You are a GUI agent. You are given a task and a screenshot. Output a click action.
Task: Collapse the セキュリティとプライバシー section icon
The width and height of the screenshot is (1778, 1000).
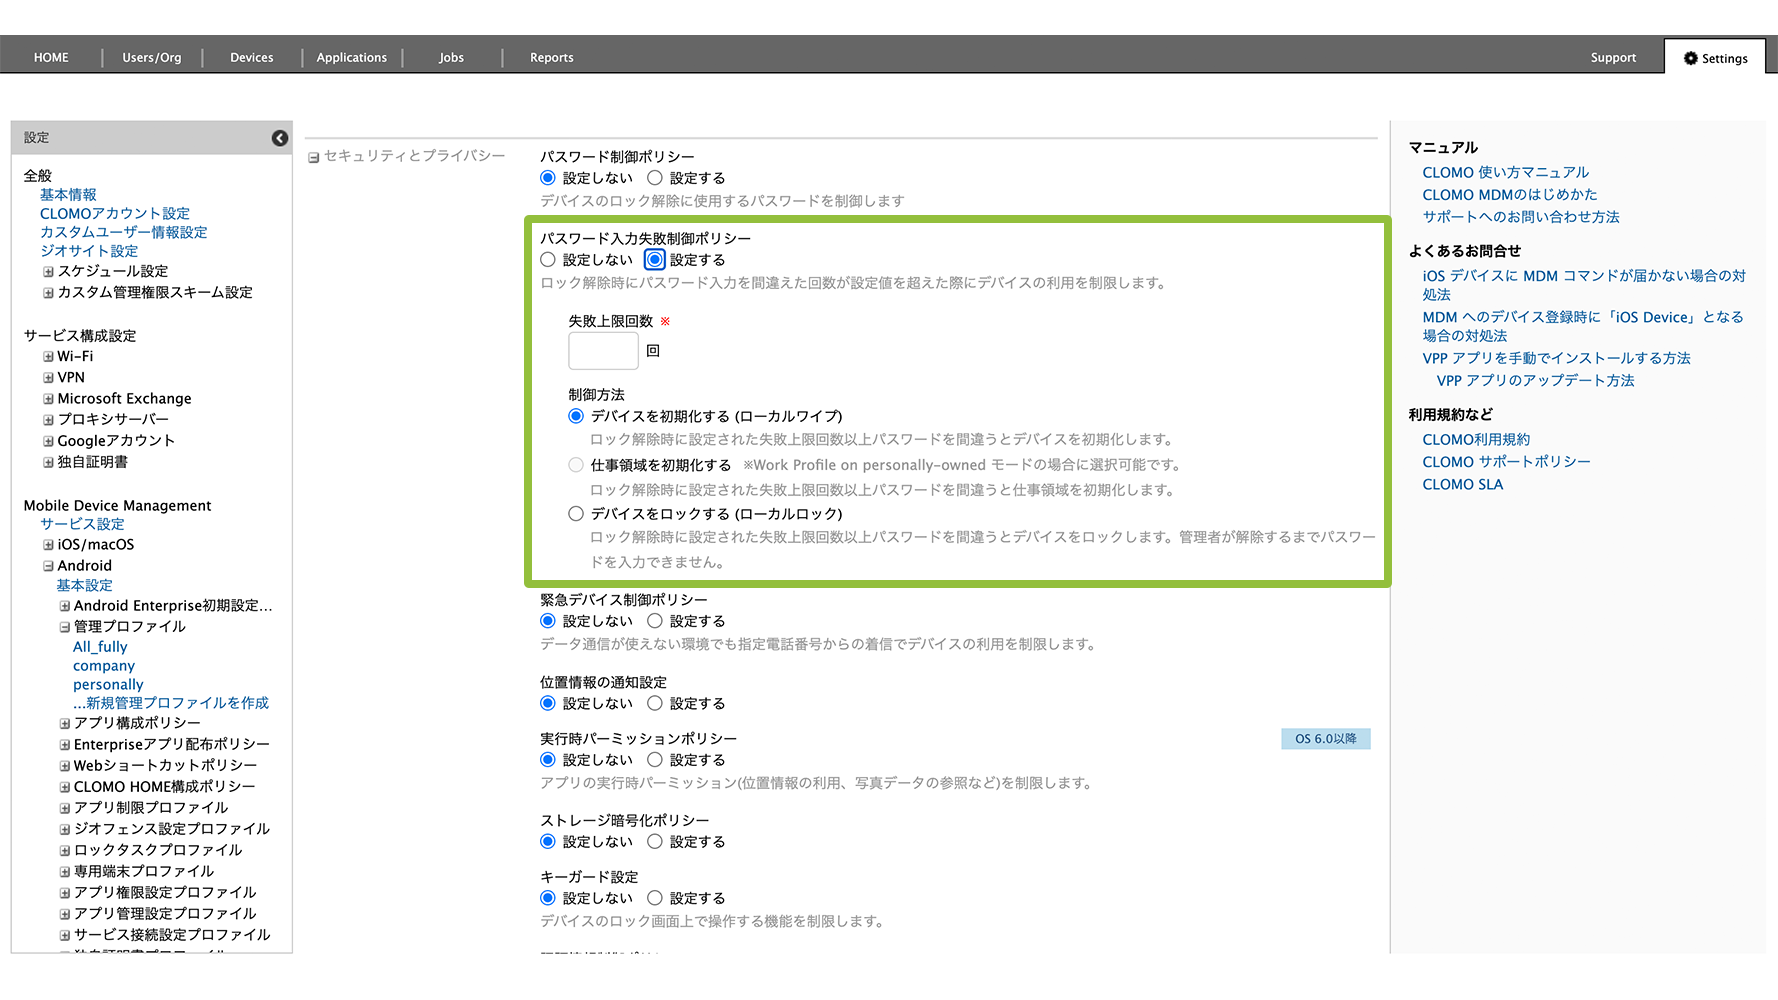pos(314,158)
